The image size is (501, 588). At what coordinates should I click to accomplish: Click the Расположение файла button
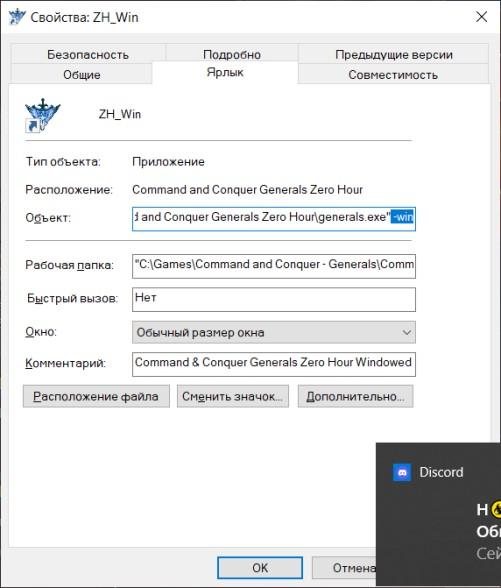click(x=96, y=396)
